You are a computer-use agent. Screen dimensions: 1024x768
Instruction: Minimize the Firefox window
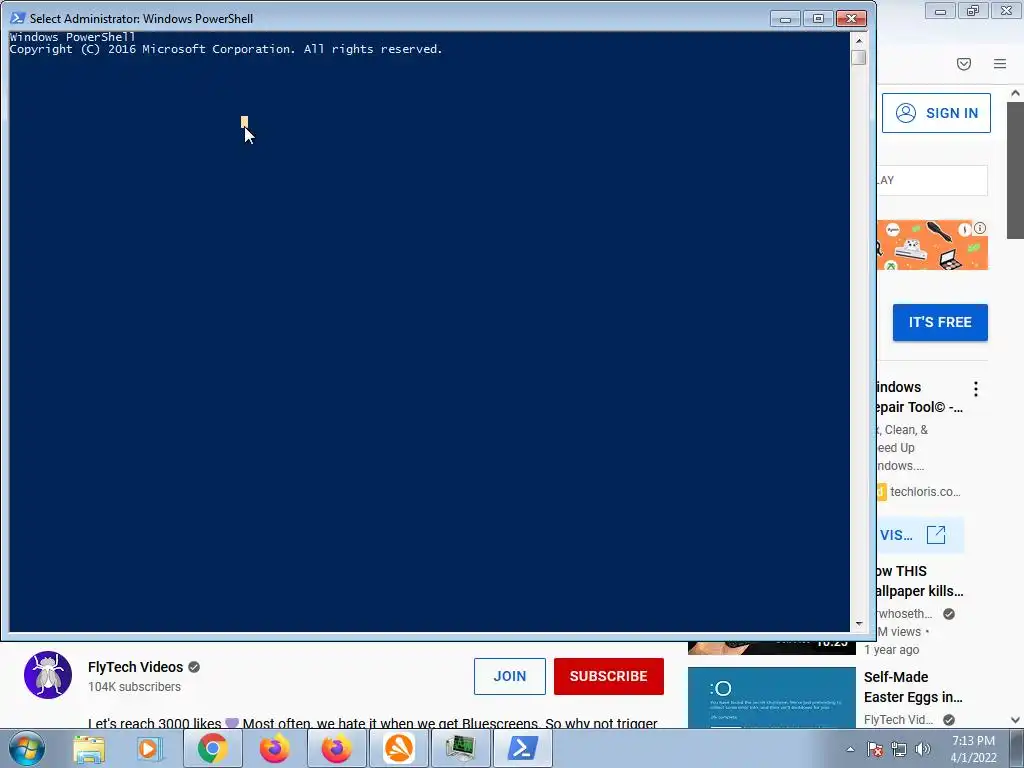940,11
